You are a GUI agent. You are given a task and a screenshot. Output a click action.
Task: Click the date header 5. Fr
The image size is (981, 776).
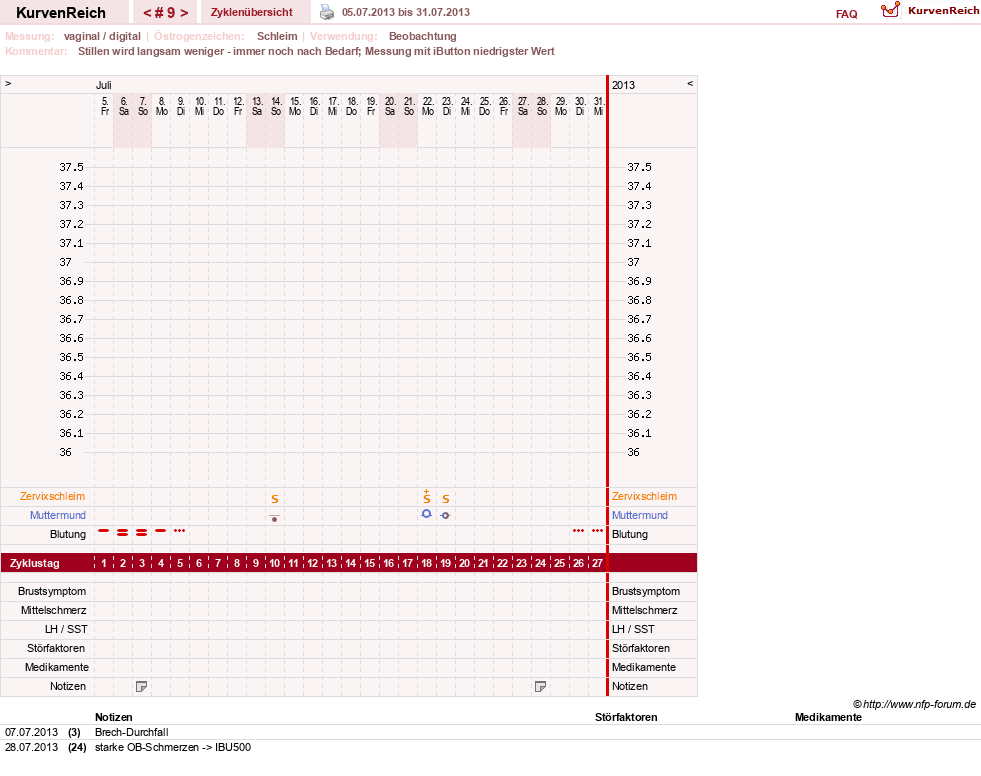104,106
